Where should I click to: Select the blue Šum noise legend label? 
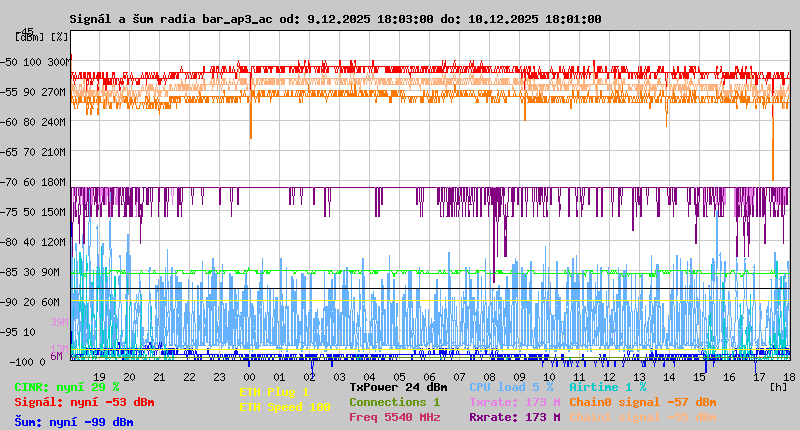74,422
